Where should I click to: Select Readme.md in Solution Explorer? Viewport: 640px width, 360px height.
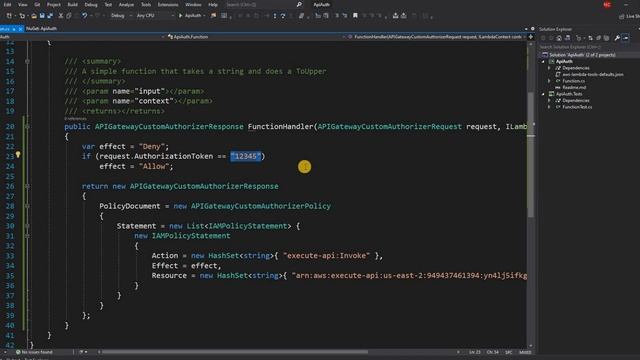click(x=574, y=87)
